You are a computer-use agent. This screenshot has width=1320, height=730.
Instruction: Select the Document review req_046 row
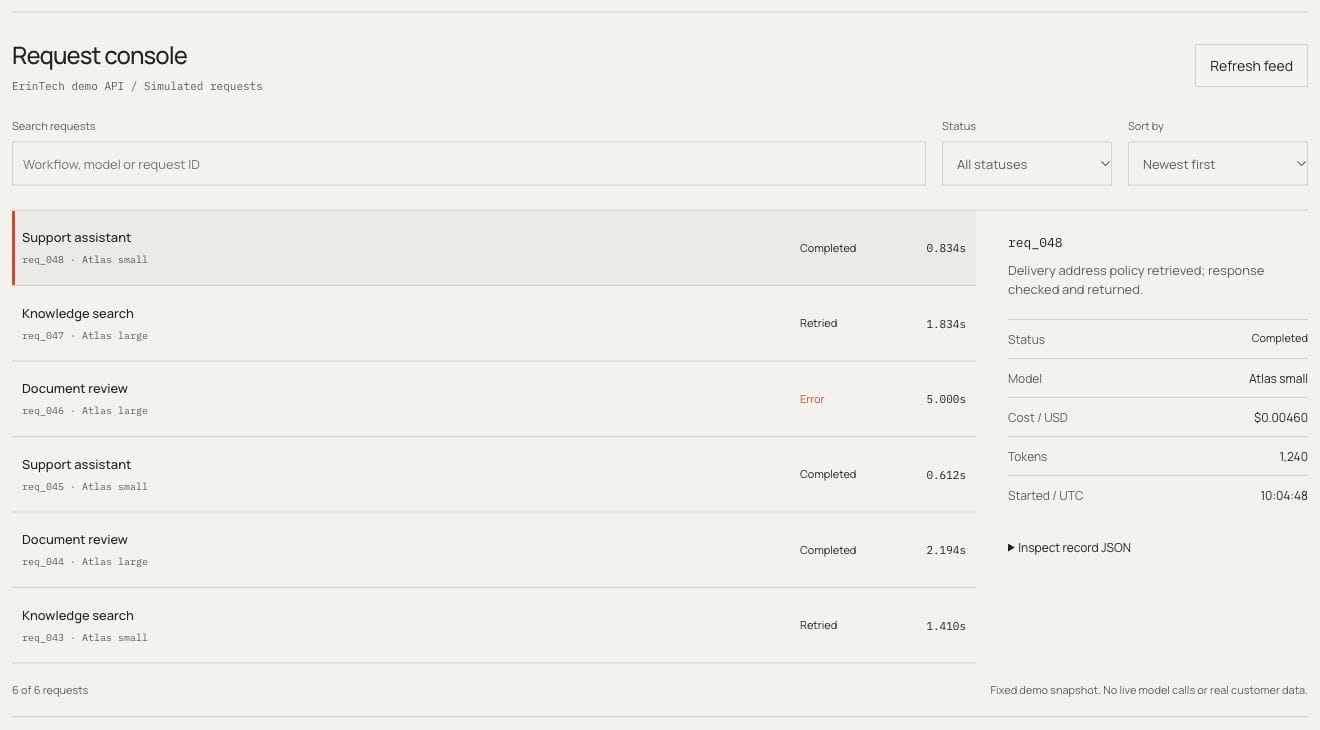click(494, 399)
